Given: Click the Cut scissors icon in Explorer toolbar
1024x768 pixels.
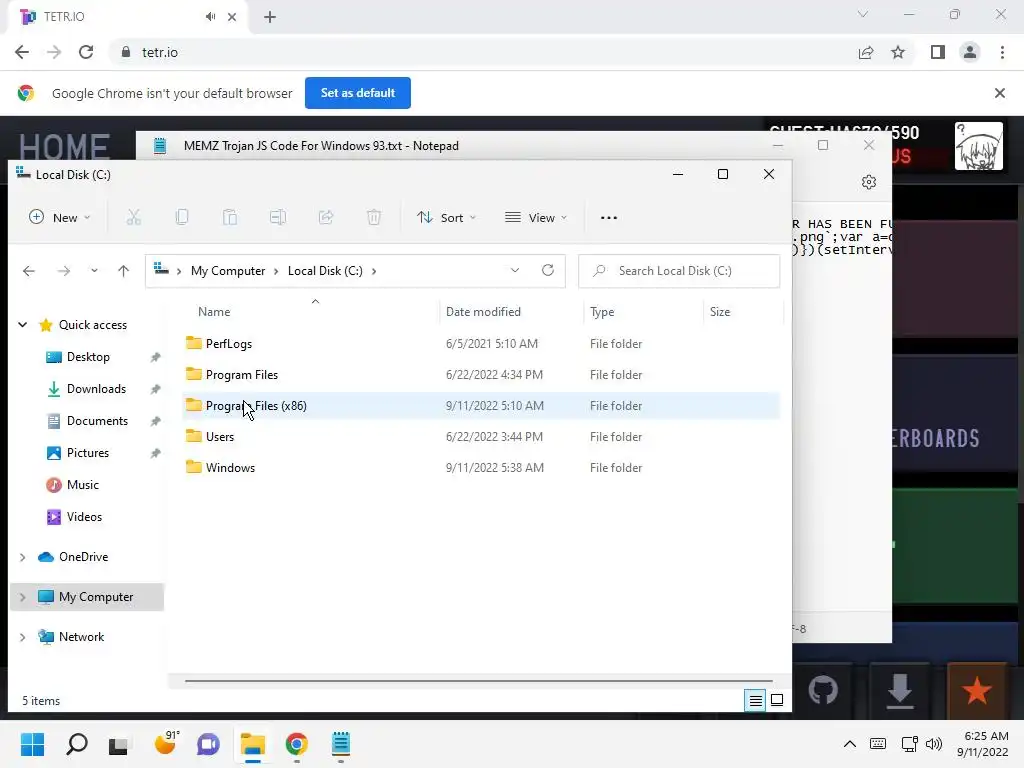Looking at the screenshot, I should tap(134, 217).
